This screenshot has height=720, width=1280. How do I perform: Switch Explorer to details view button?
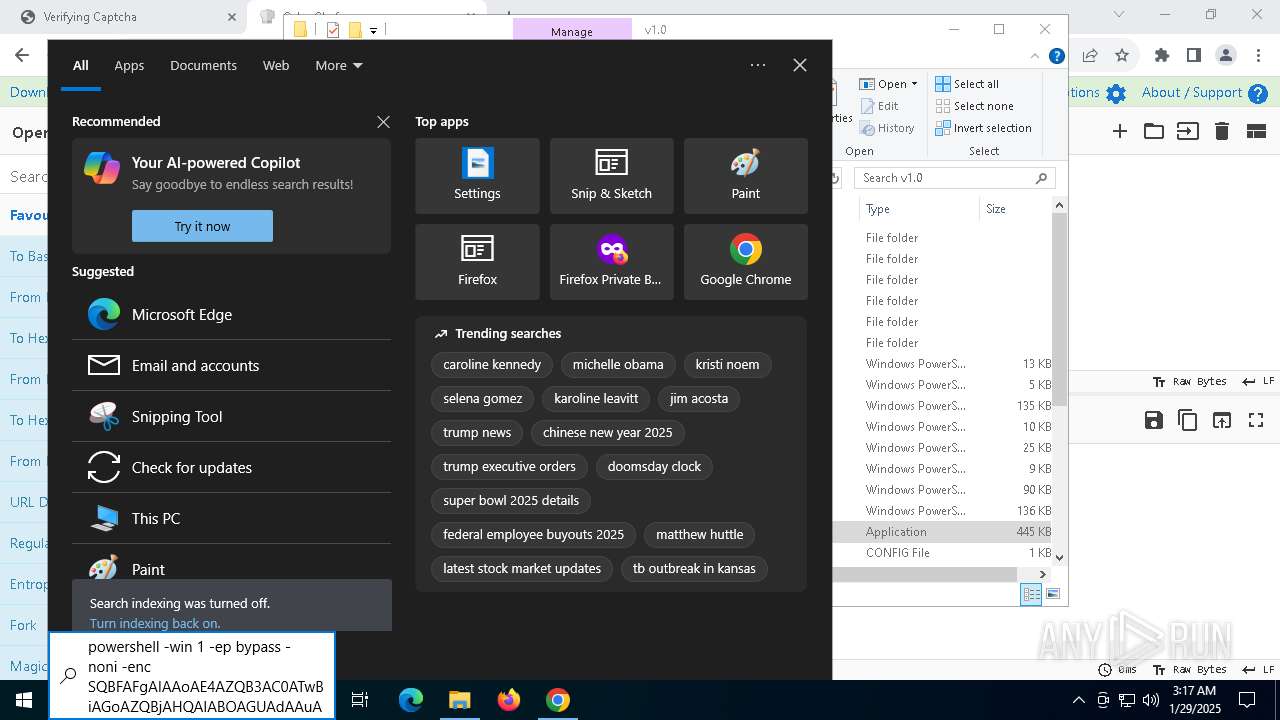coord(1031,594)
